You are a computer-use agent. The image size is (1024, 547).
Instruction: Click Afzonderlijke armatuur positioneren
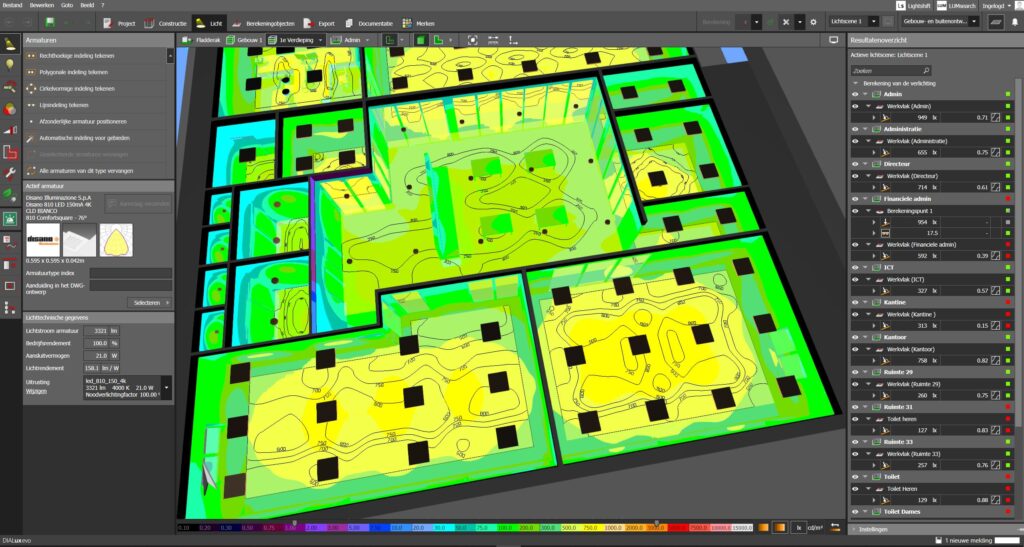[82, 122]
